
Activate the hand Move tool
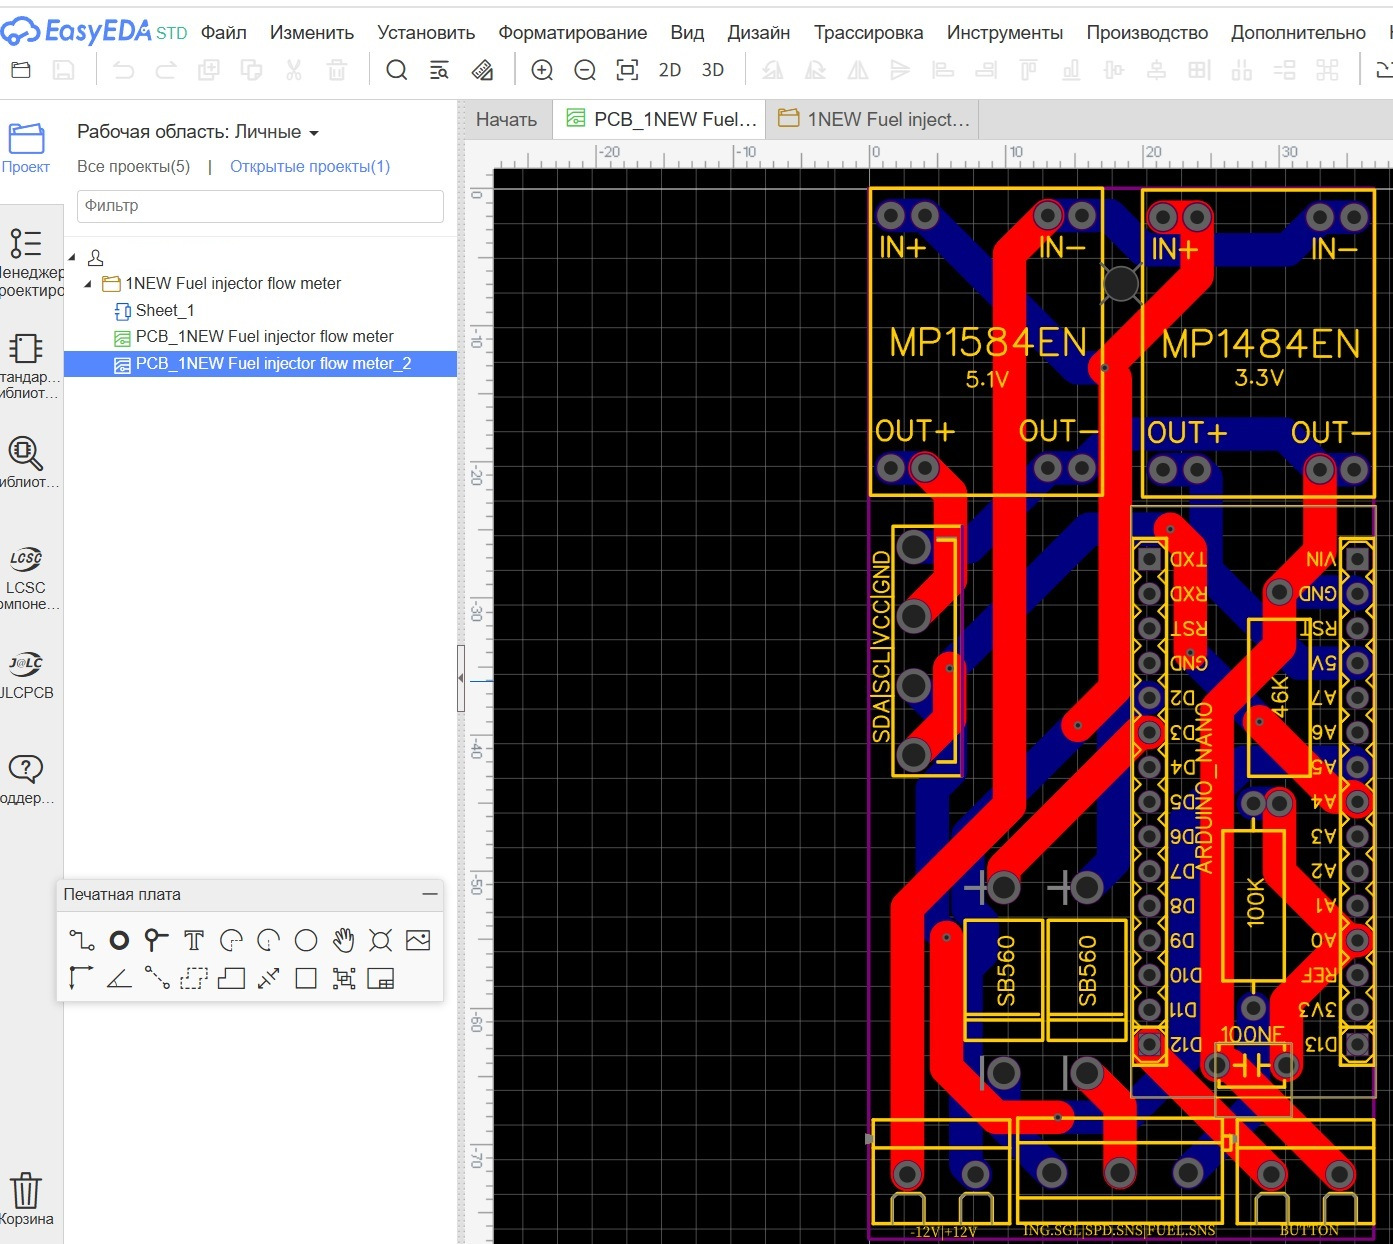pyautogui.click(x=343, y=940)
